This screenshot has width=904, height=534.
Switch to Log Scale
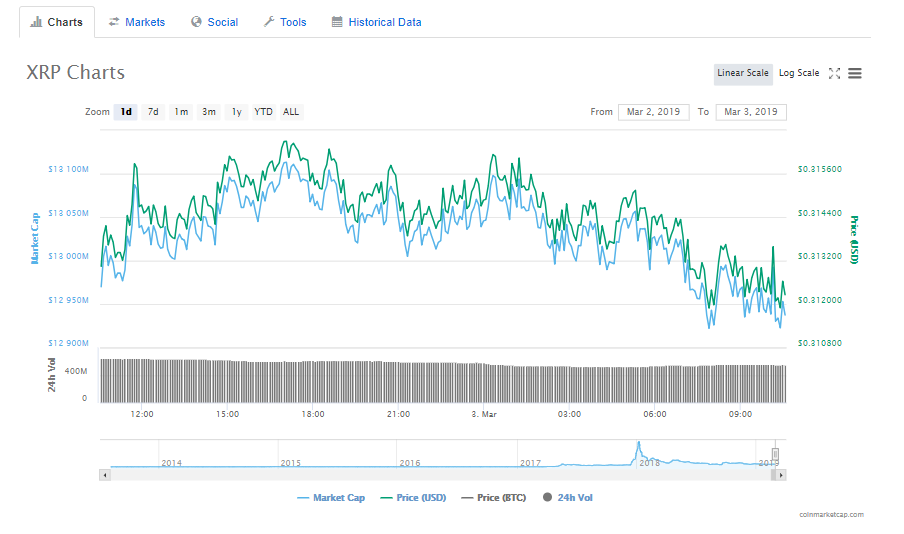798,73
